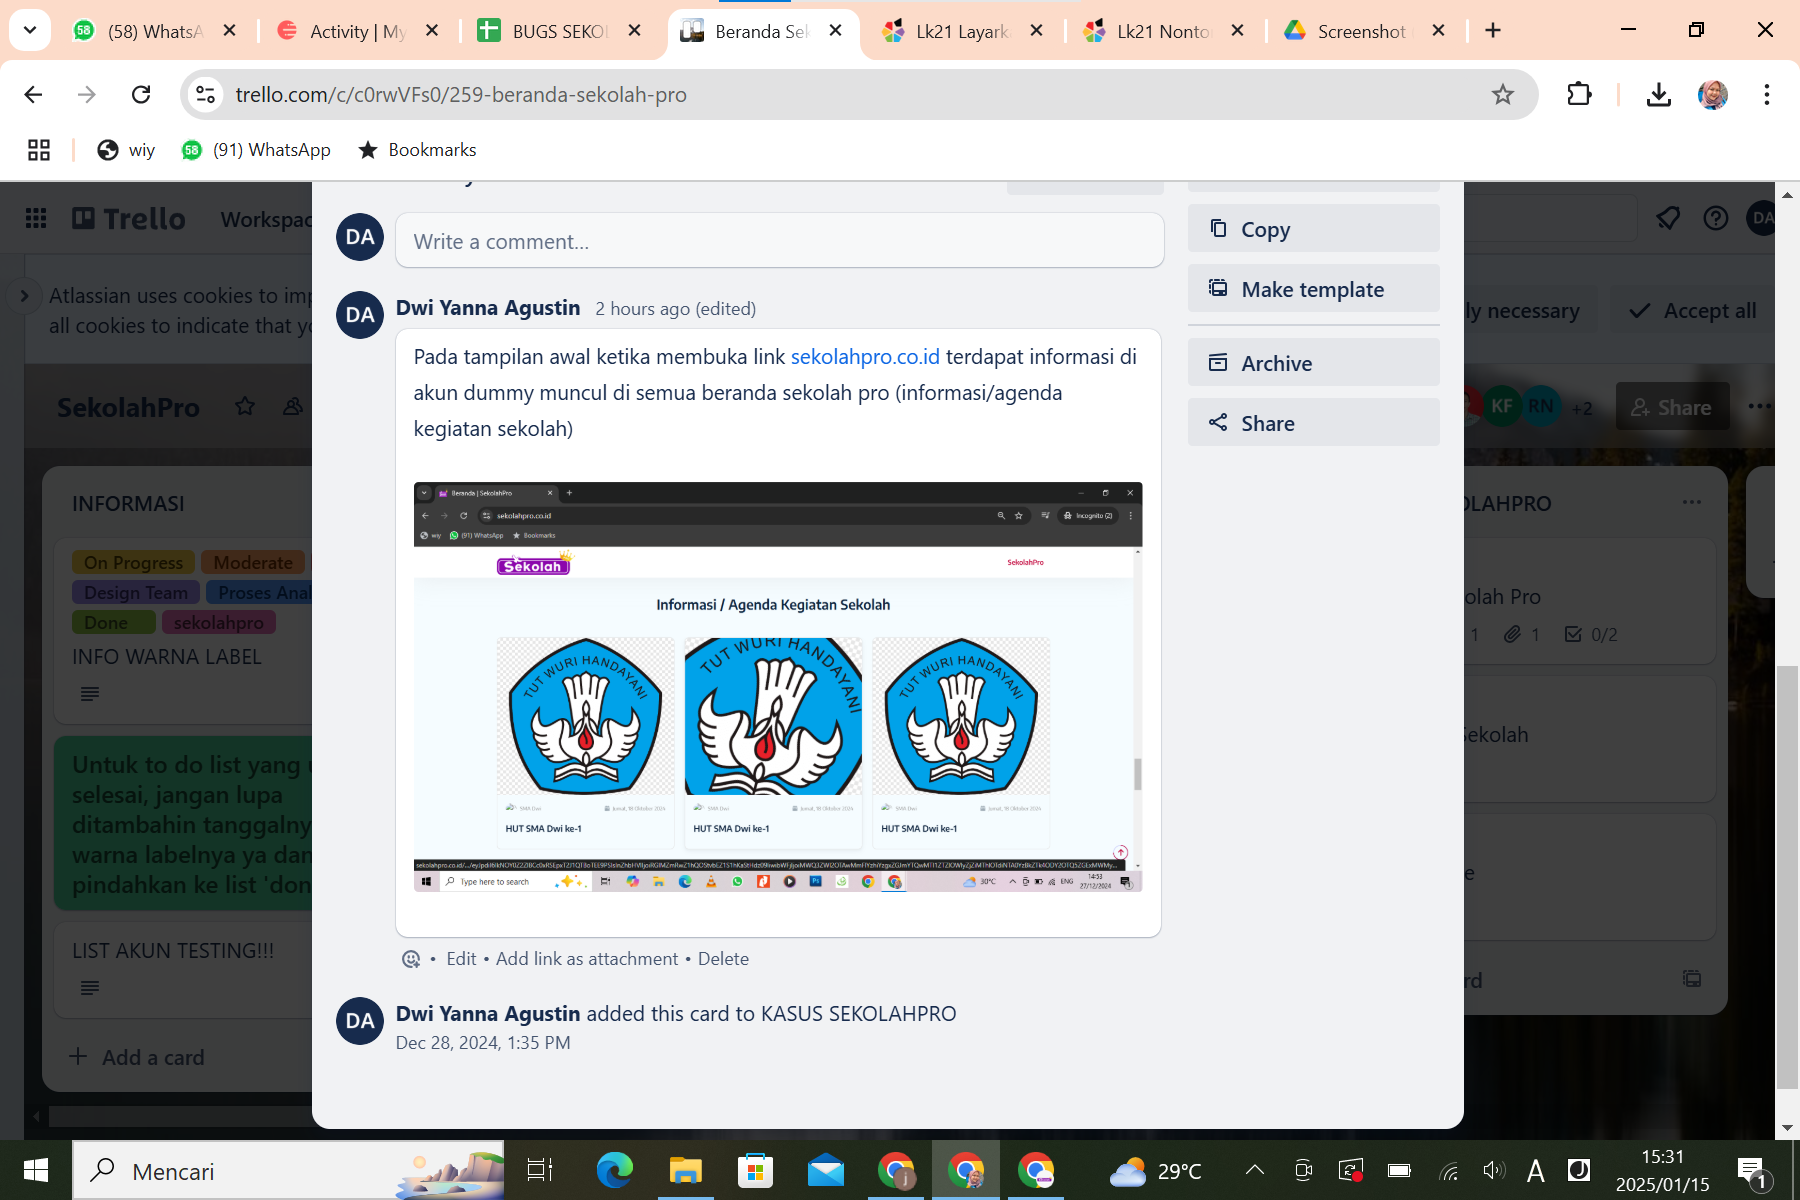Click the DA avatar beside comment box
Image resolution: width=1800 pixels, height=1200 pixels.
(x=360, y=237)
